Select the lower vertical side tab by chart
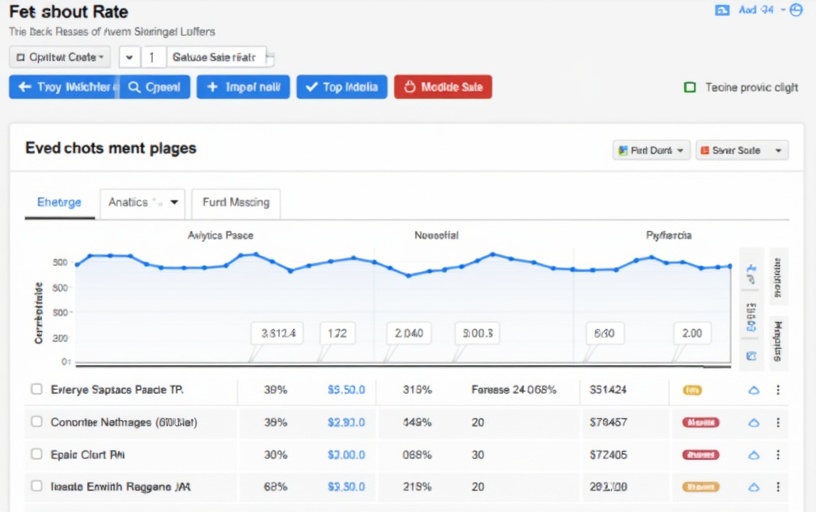This screenshot has width=816, height=512. [x=778, y=342]
